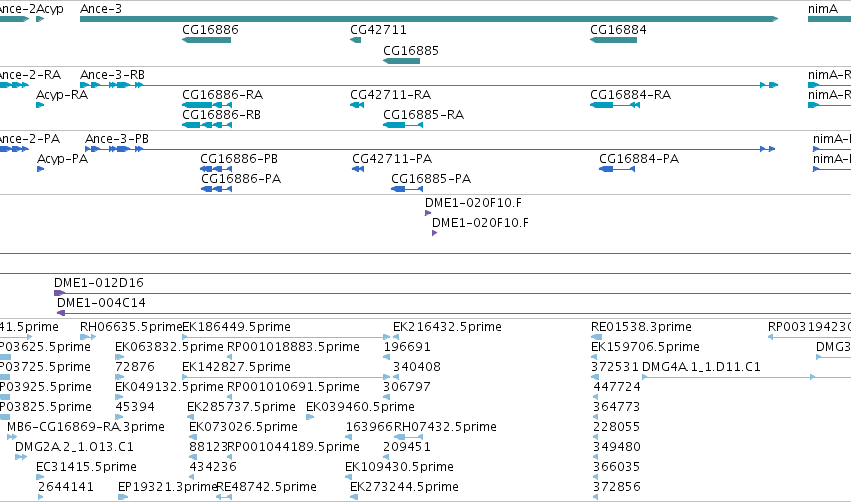Click the EK186449.5prime EST label
The width and height of the screenshot is (851, 502).
(x=237, y=327)
